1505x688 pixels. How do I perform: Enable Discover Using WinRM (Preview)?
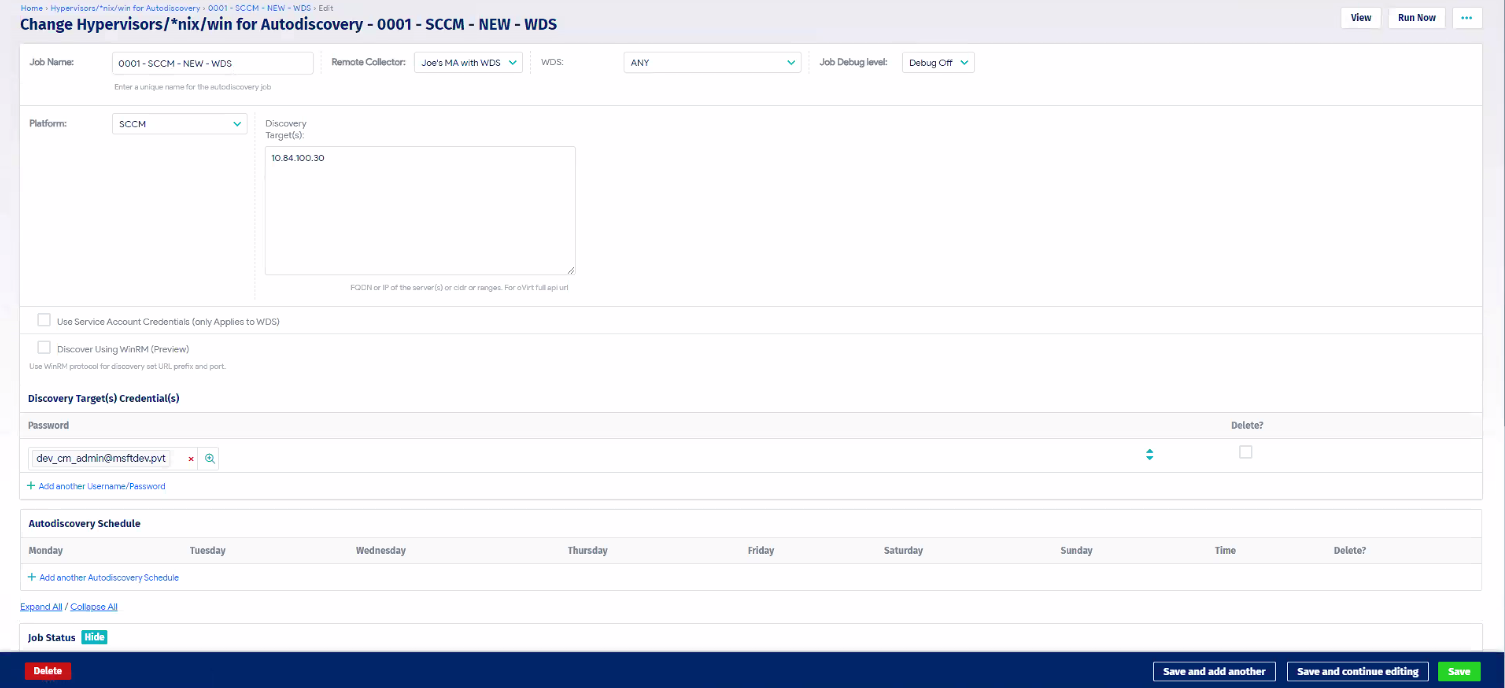click(x=44, y=347)
